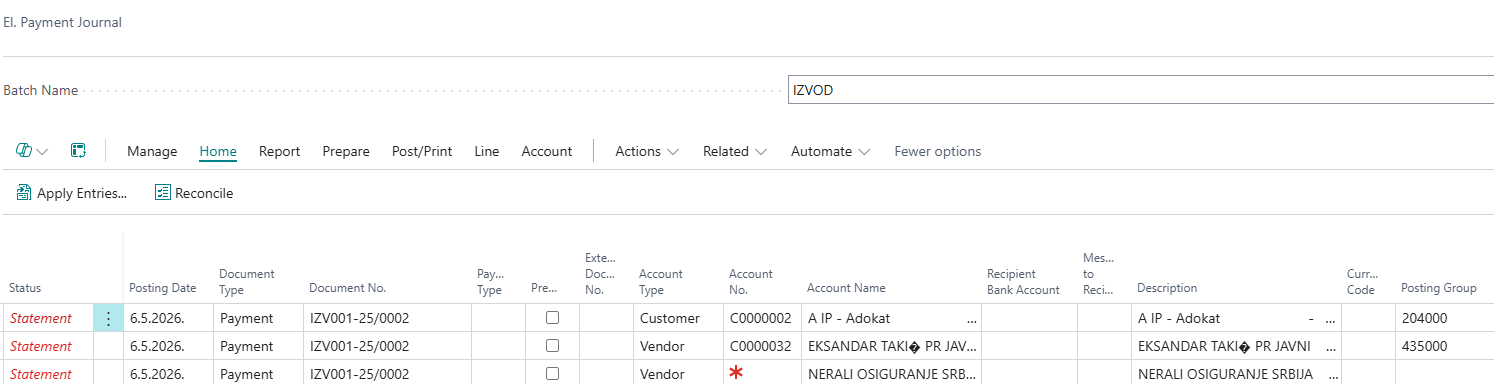The image size is (1494, 384).
Task: Select account number C0000032 cell
Action: pyautogui.click(x=761, y=346)
